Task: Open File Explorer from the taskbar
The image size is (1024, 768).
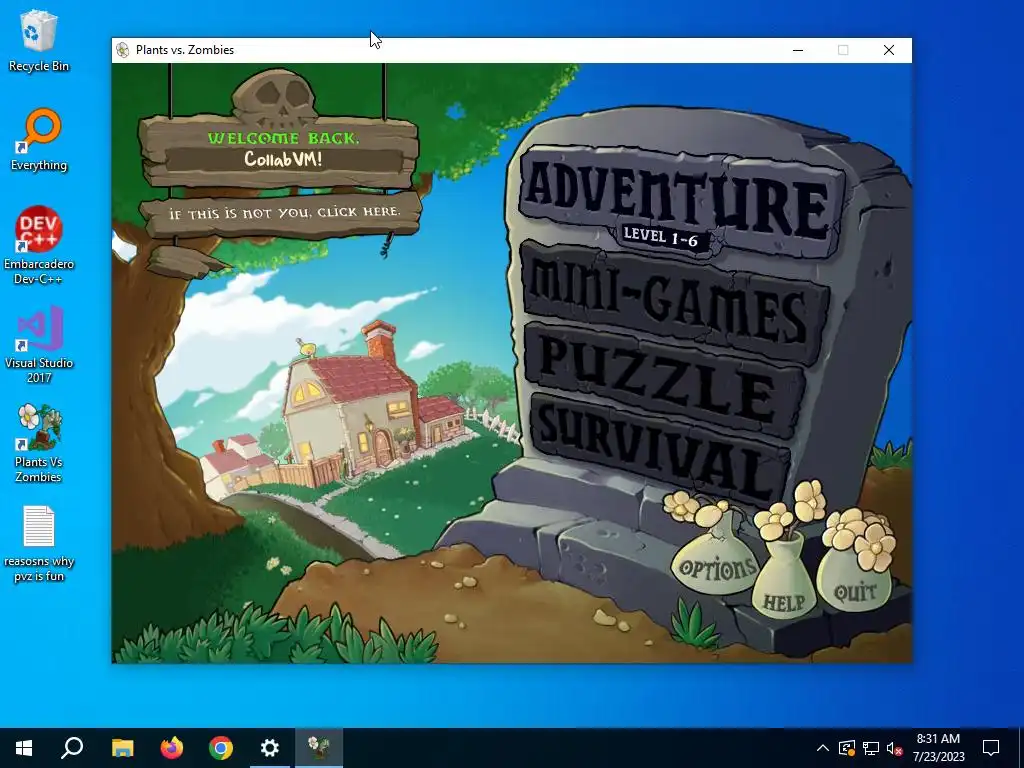Action: coord(122,748)
